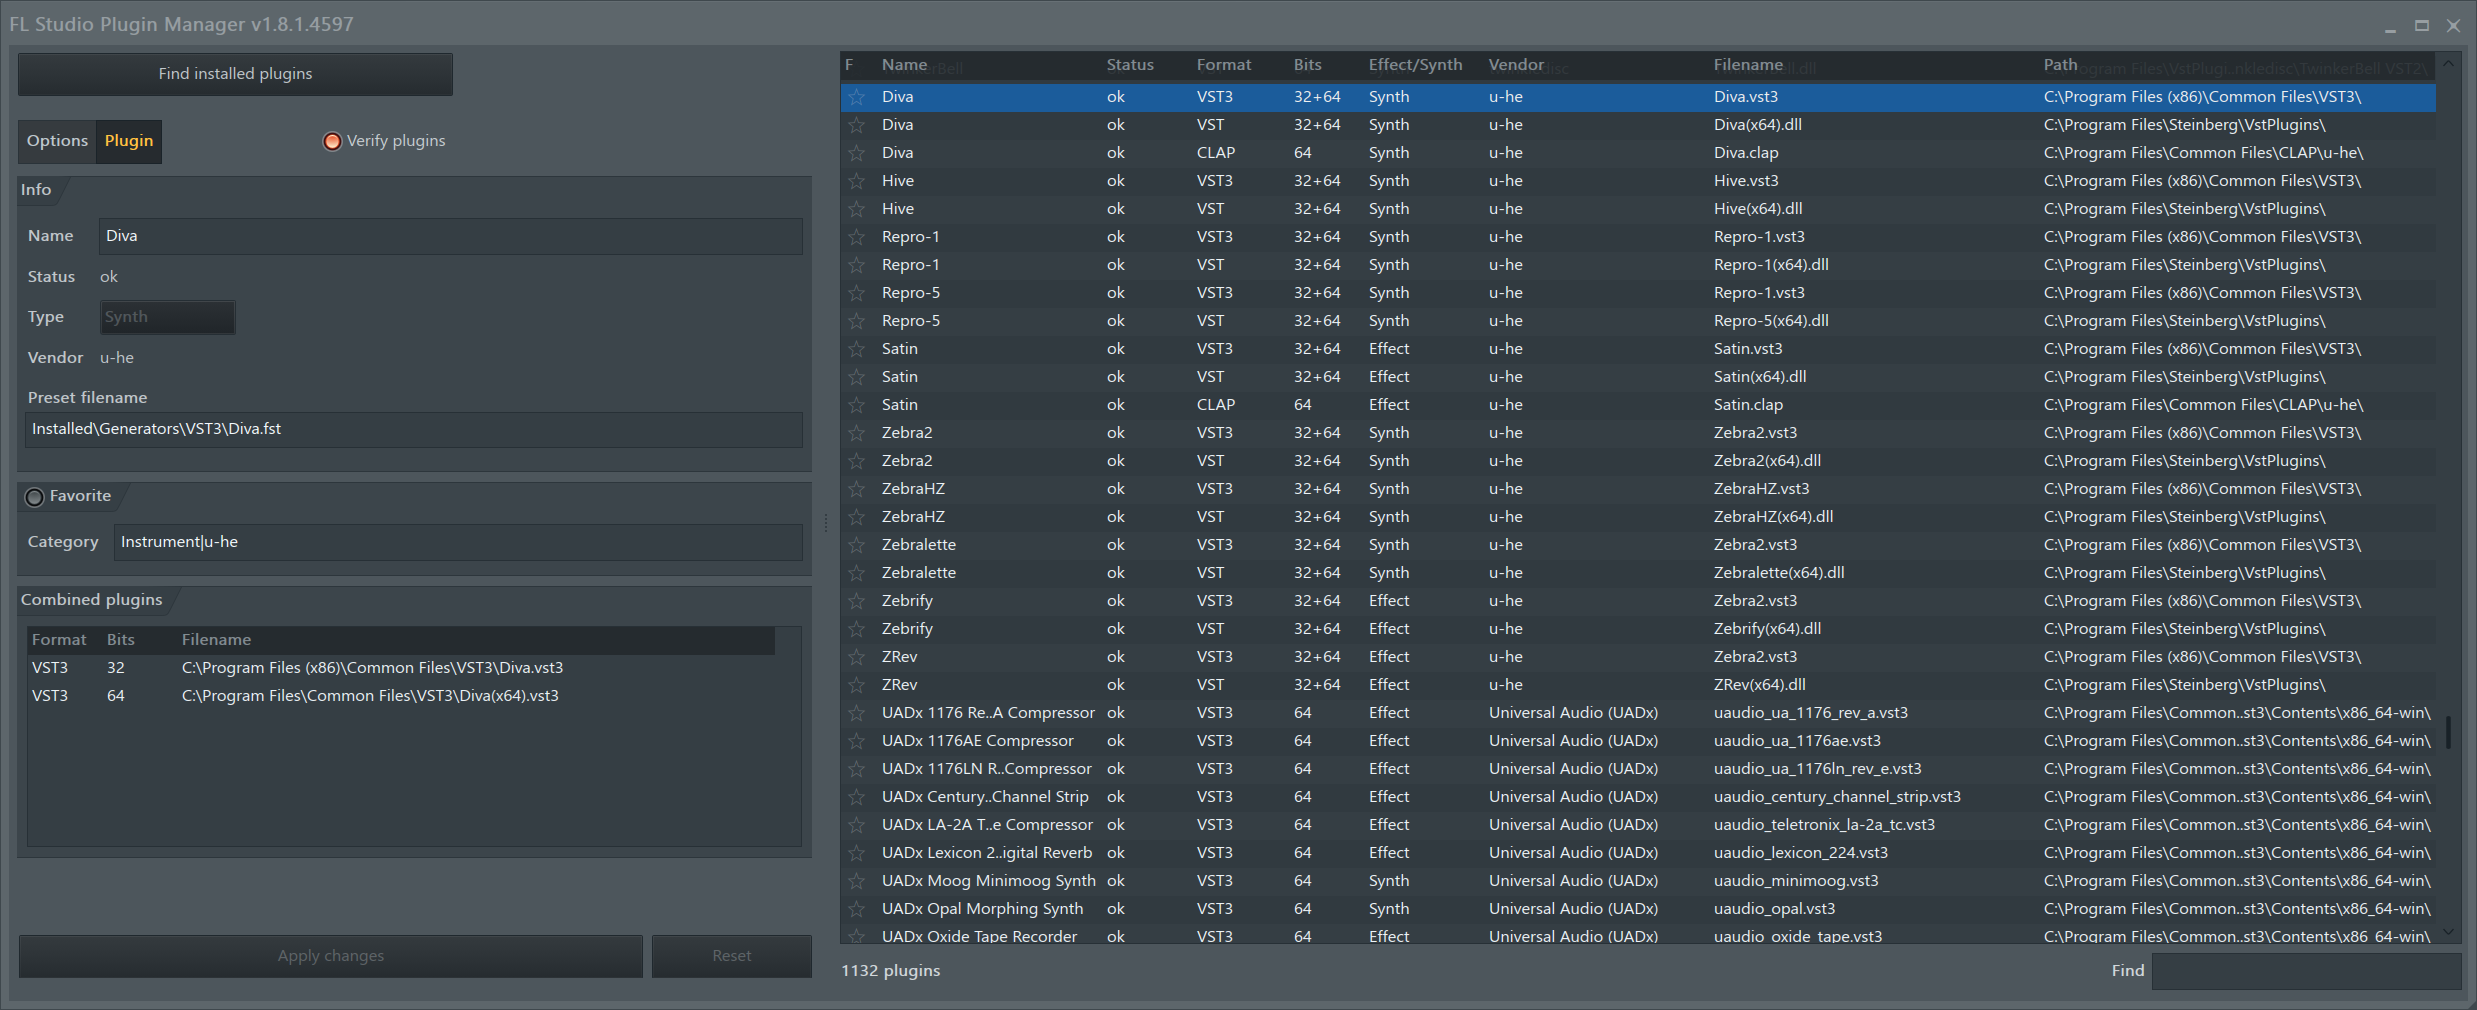Collapse the Combined plugins section
The height and width of the screenshot is (1010, 2477).
91,599
